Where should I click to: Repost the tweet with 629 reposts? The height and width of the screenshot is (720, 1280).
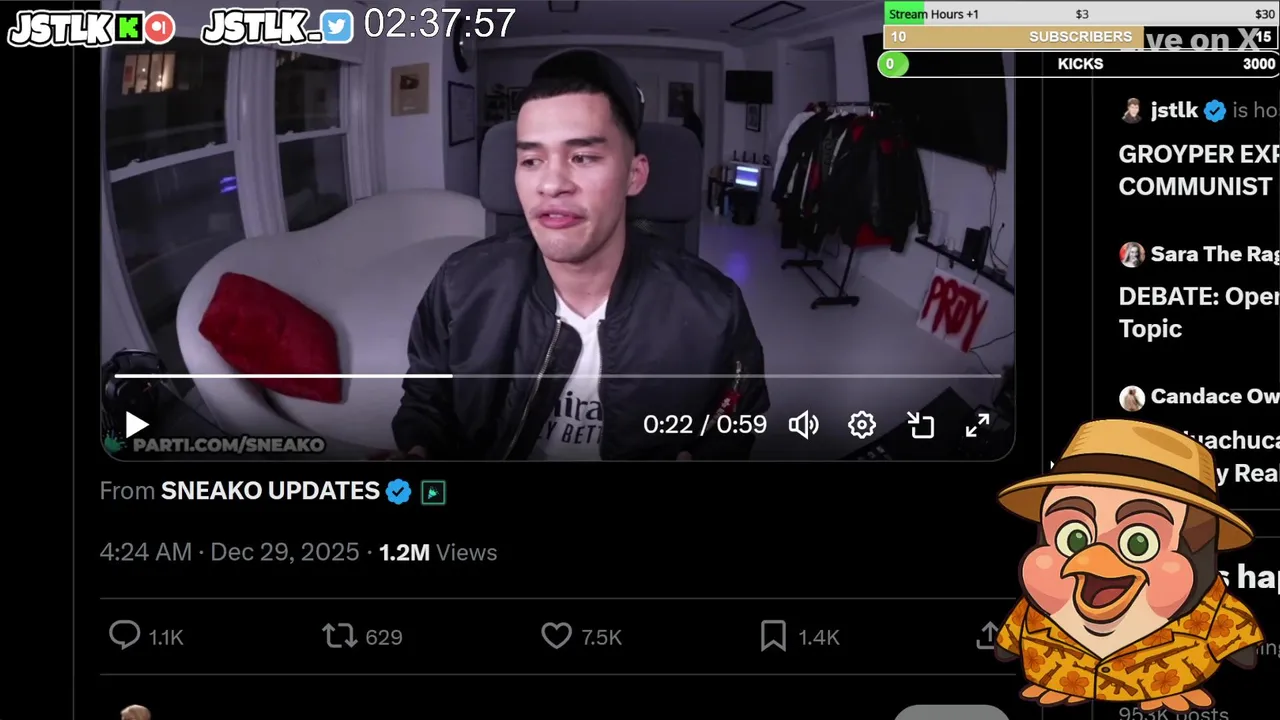pyautogui.click(x=339, y=636)
